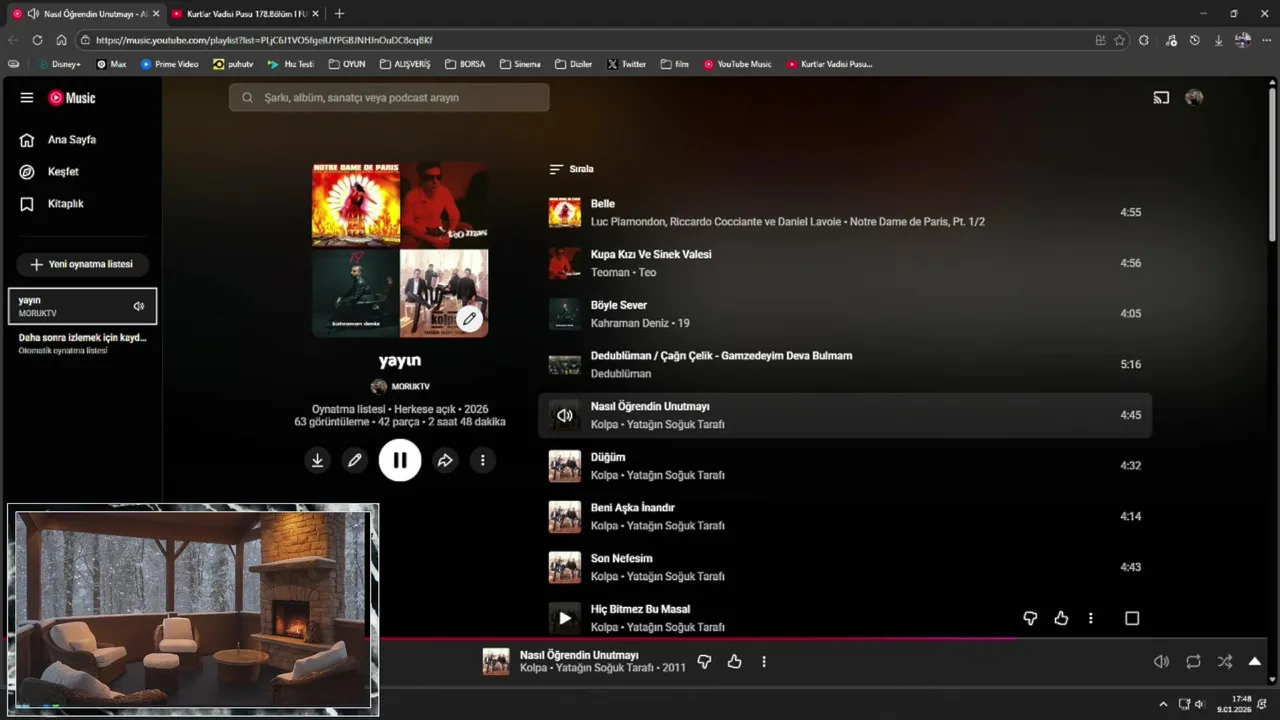Like the current song in player bar
This screenshot has width=1280, height=720.
735,661
